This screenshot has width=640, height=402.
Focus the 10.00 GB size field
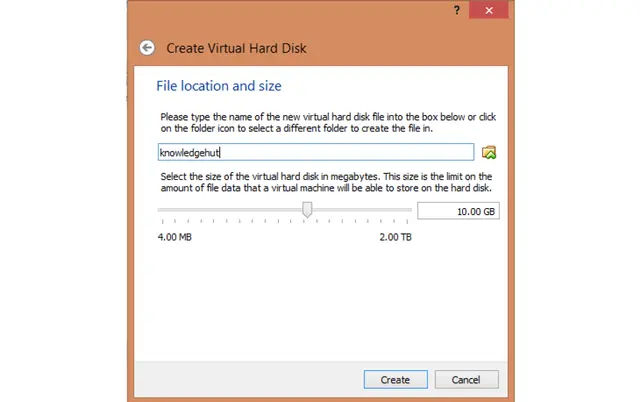(458, 211)
